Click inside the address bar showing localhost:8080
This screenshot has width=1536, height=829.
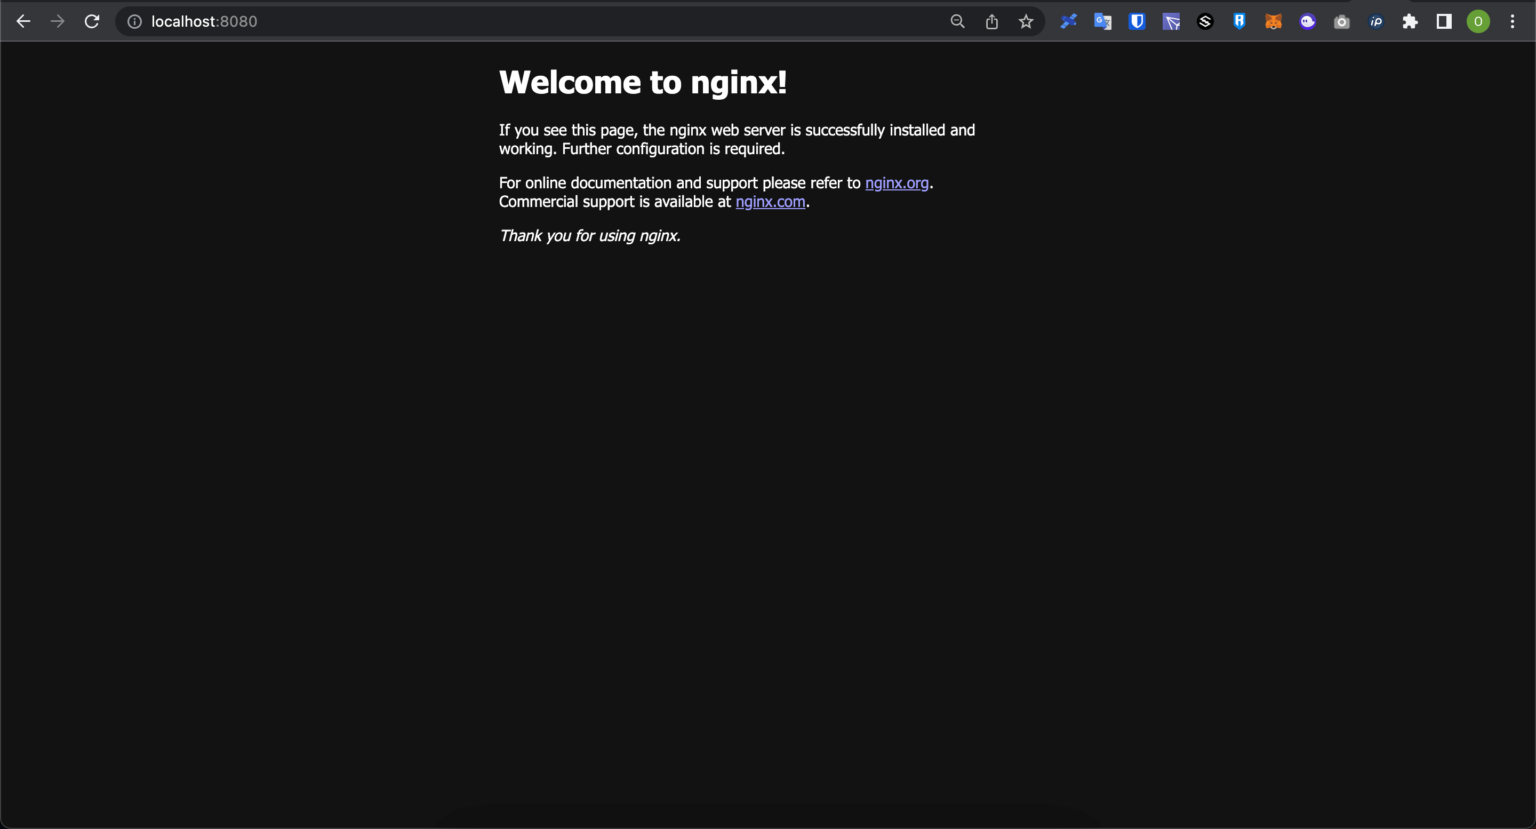205,21
